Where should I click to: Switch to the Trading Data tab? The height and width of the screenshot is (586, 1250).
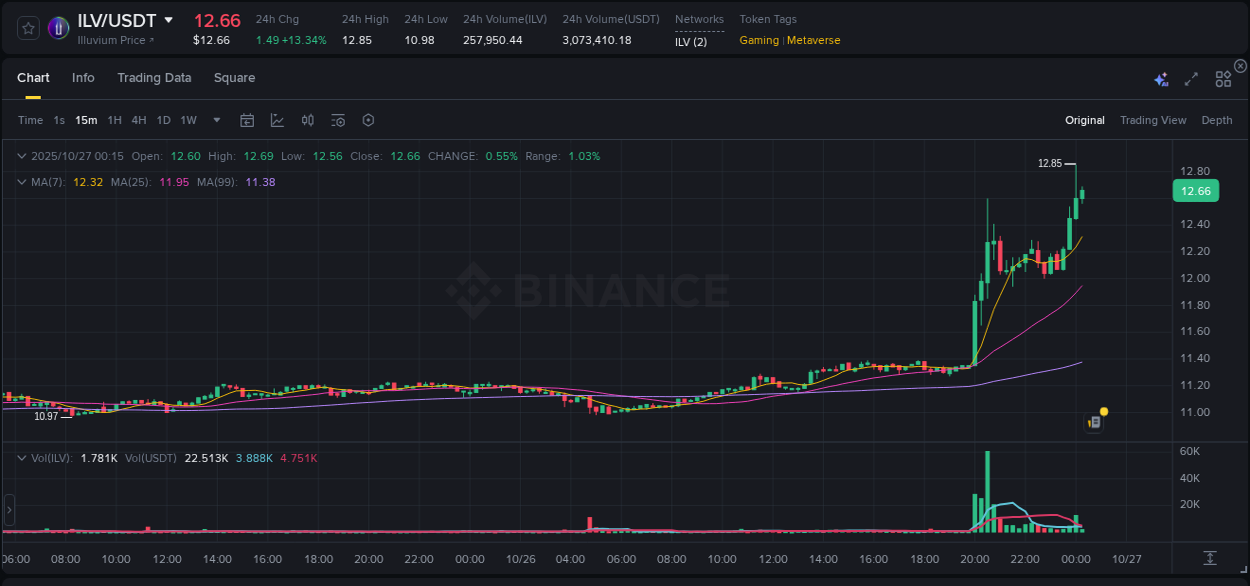tap(154, 78)
